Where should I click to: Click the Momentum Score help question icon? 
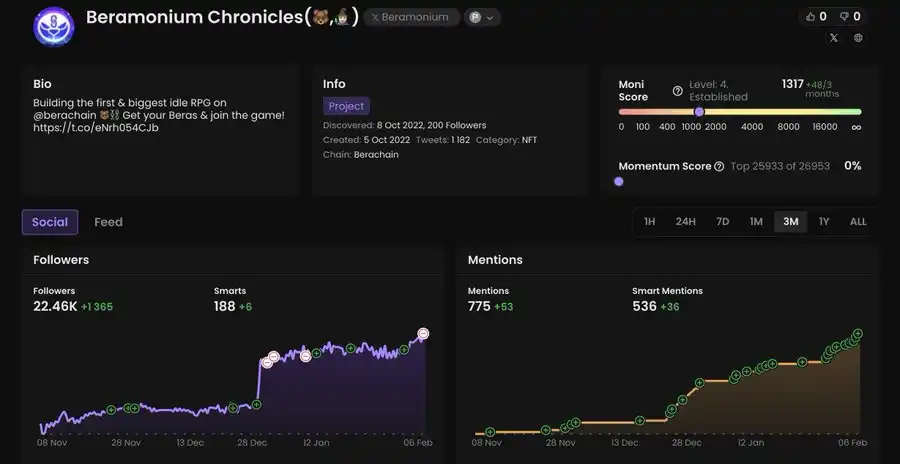tap(719, 166)
